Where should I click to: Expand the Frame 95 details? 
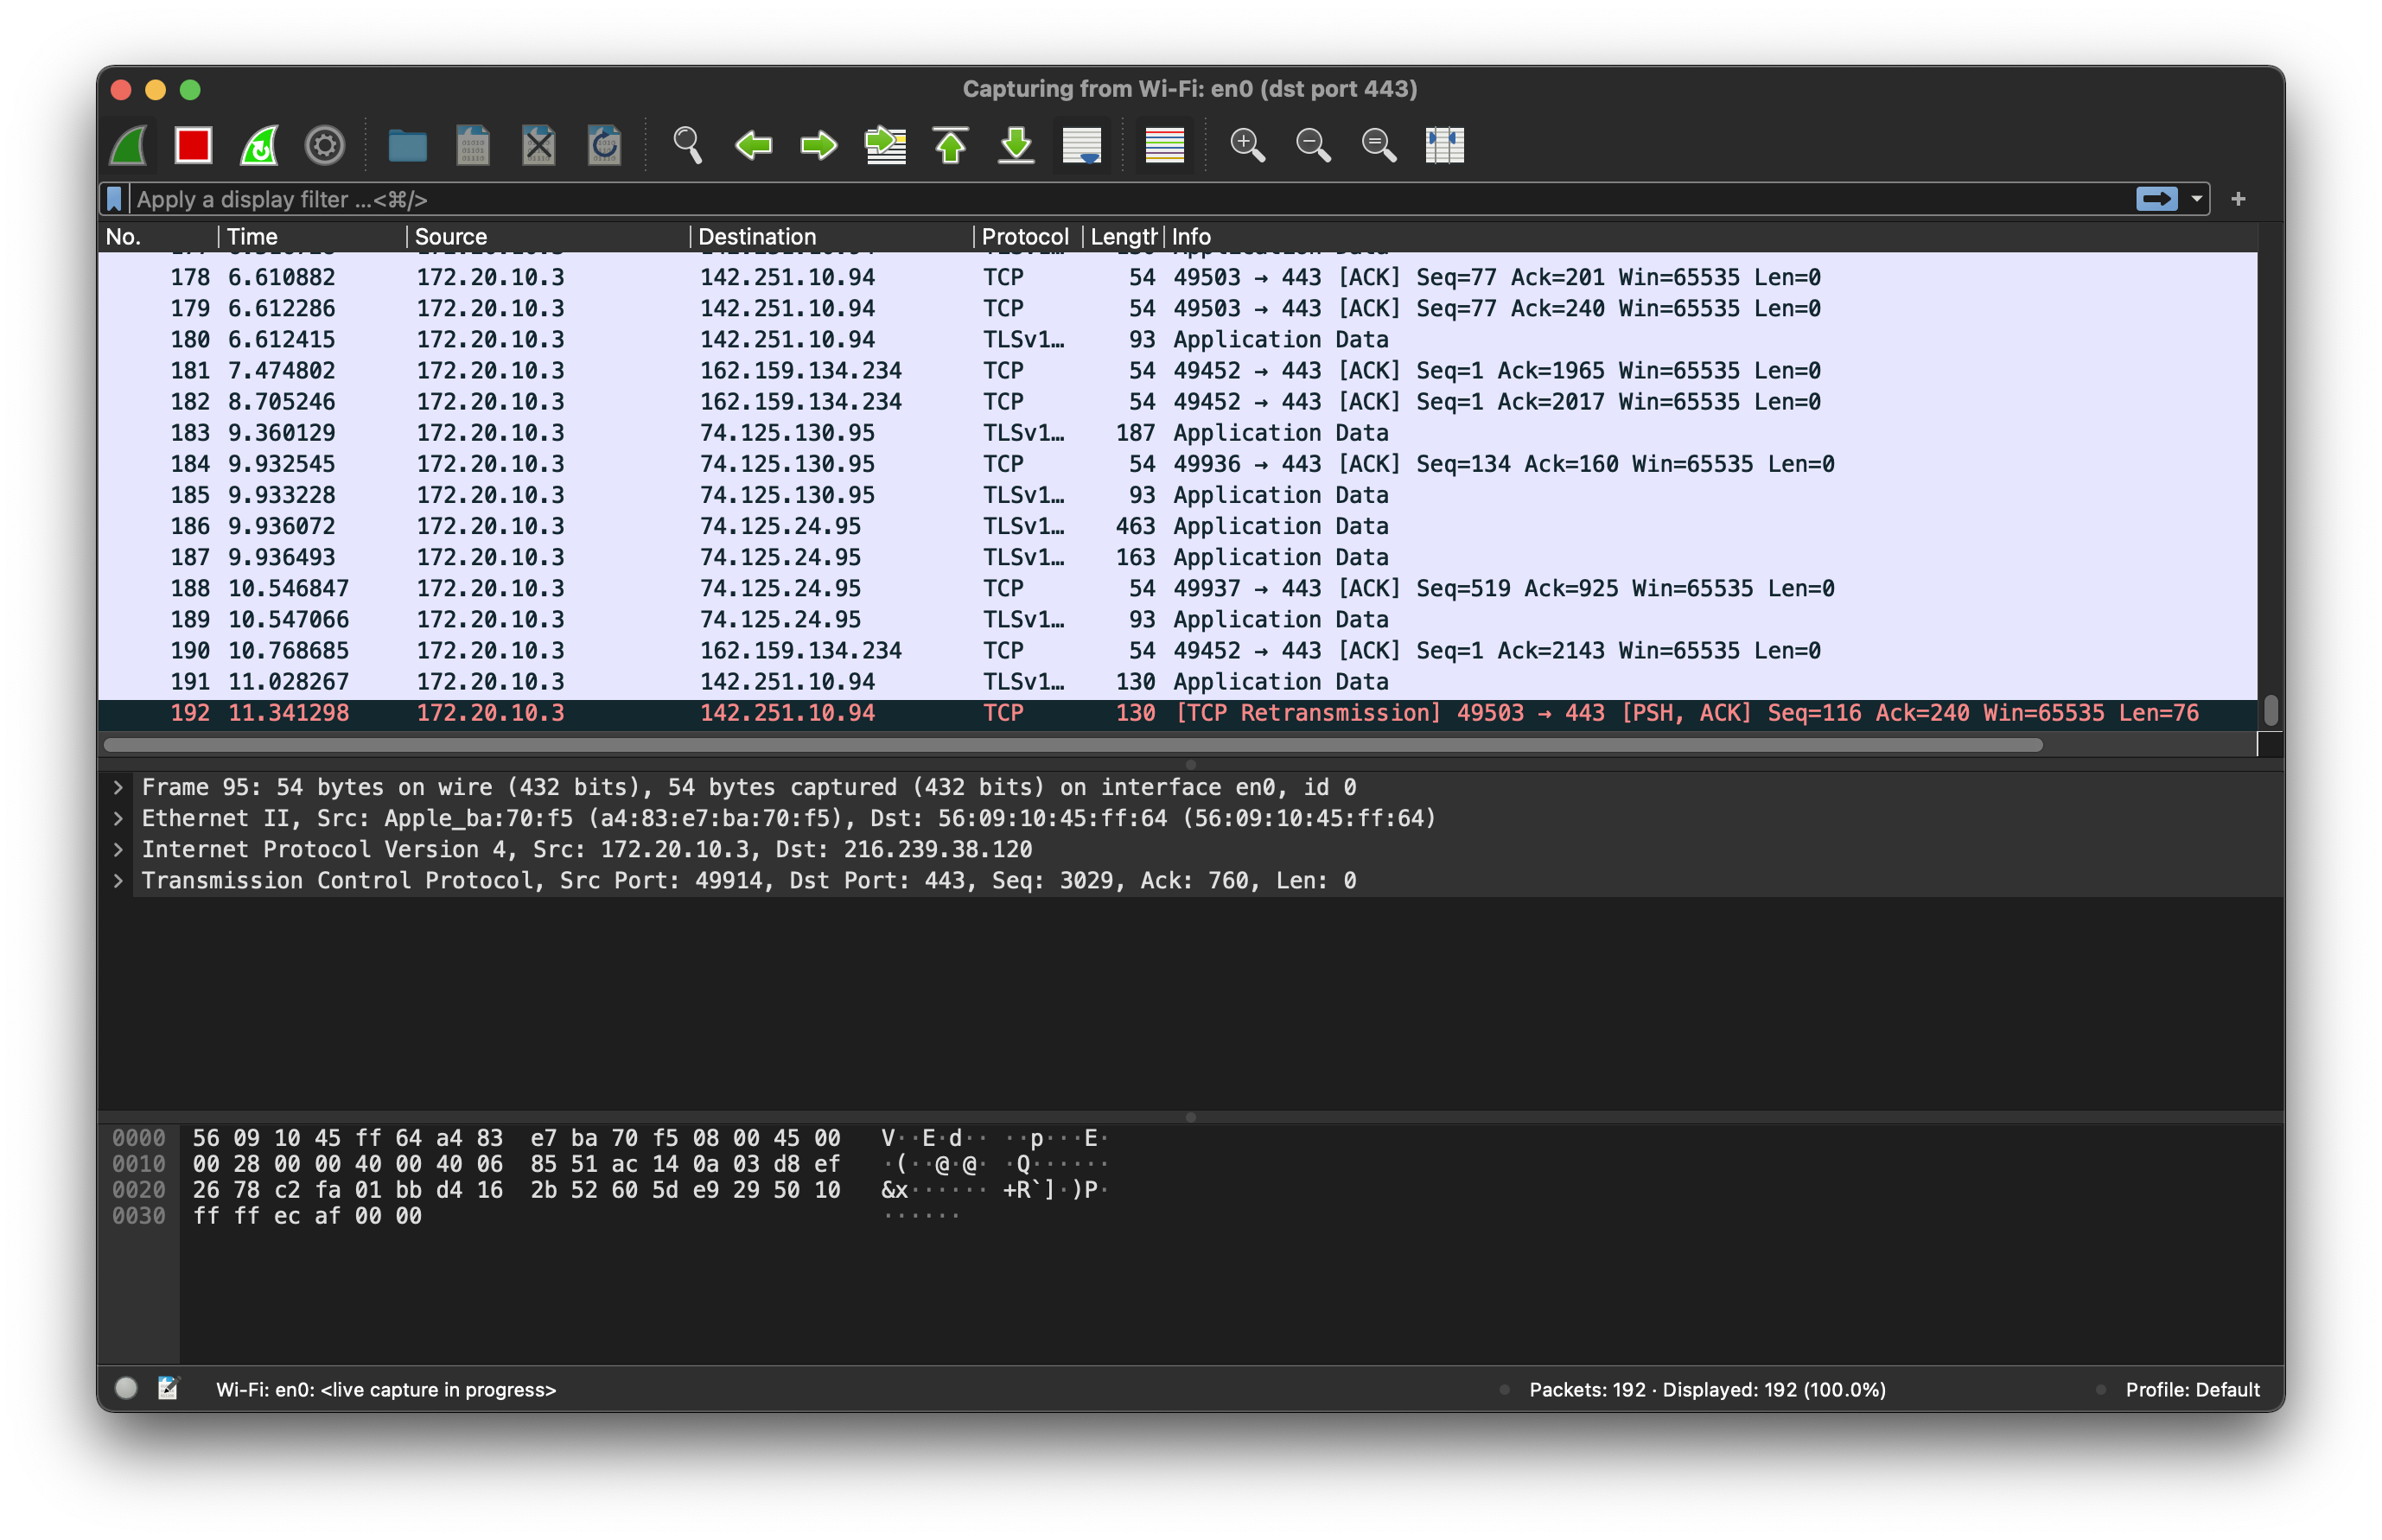pos(118,787)
